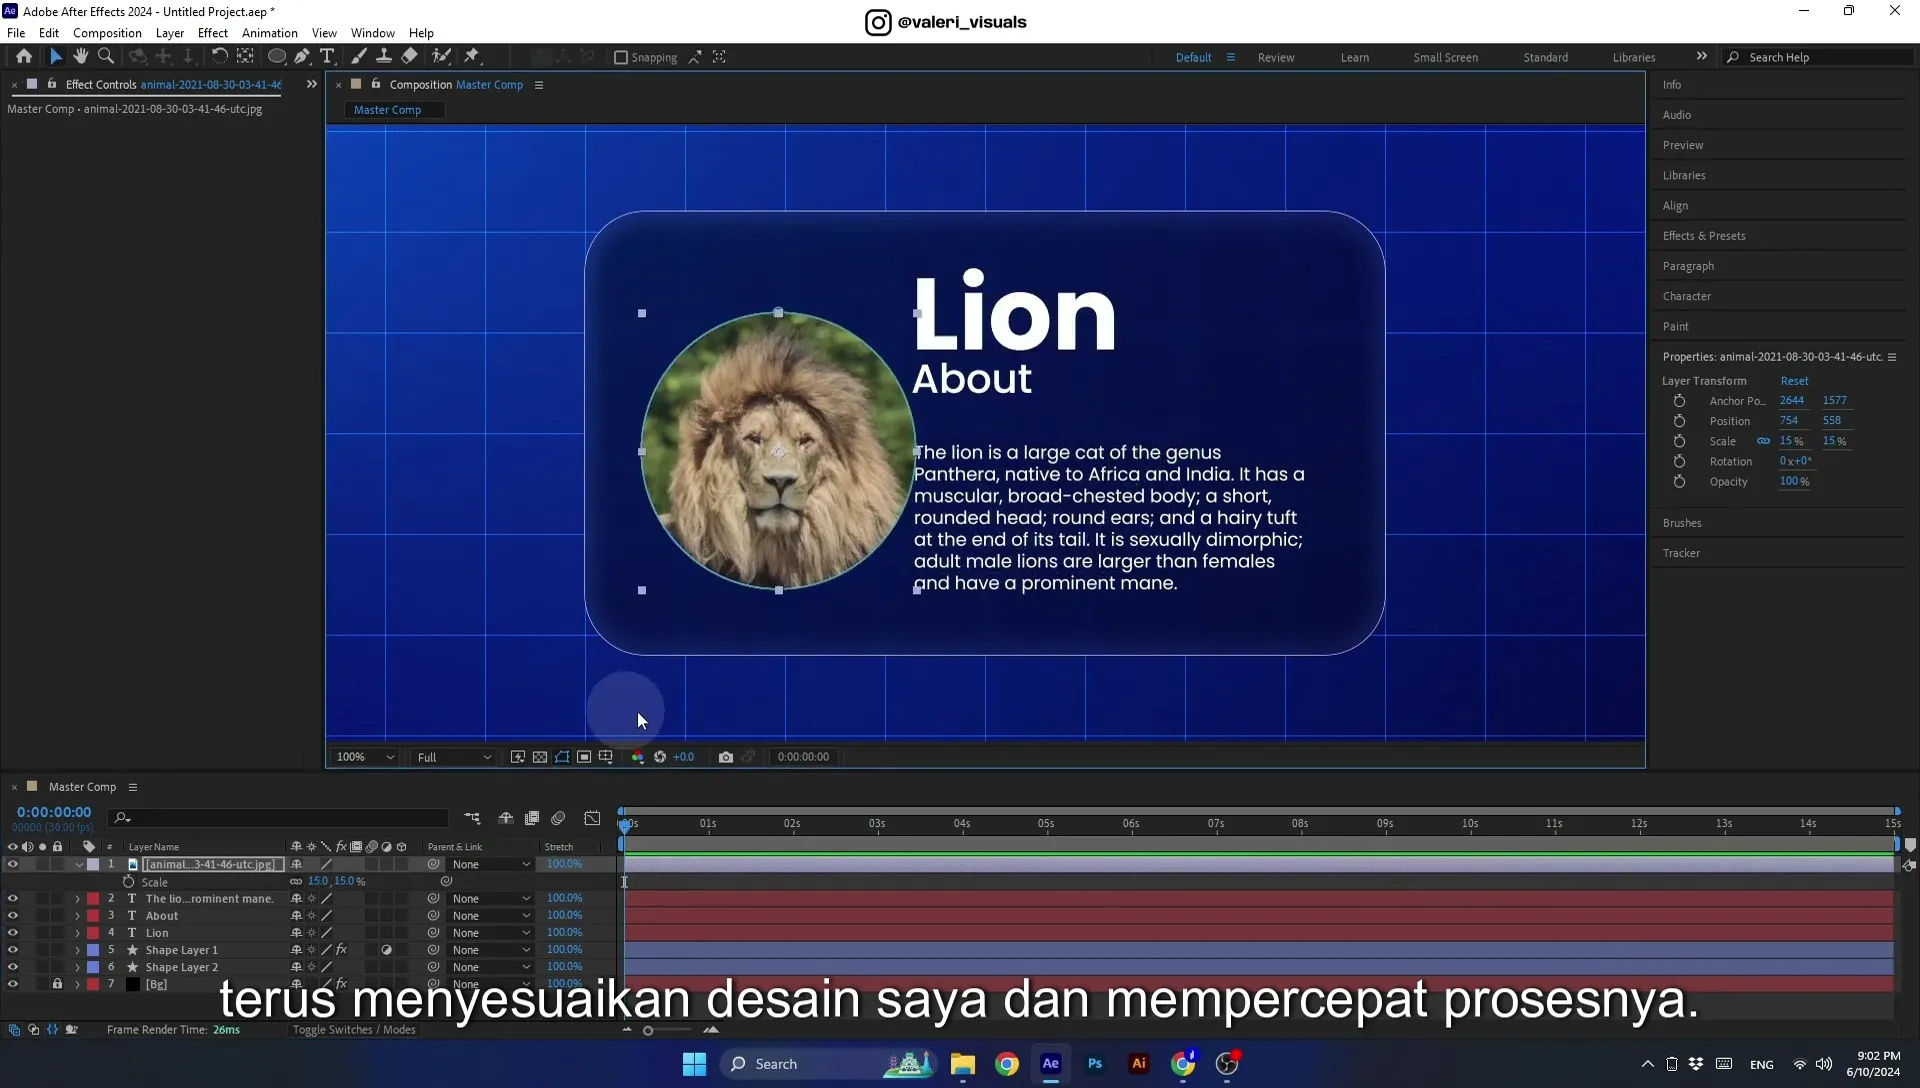
Task: Switch to the Review workspace
Action: 1276,58
